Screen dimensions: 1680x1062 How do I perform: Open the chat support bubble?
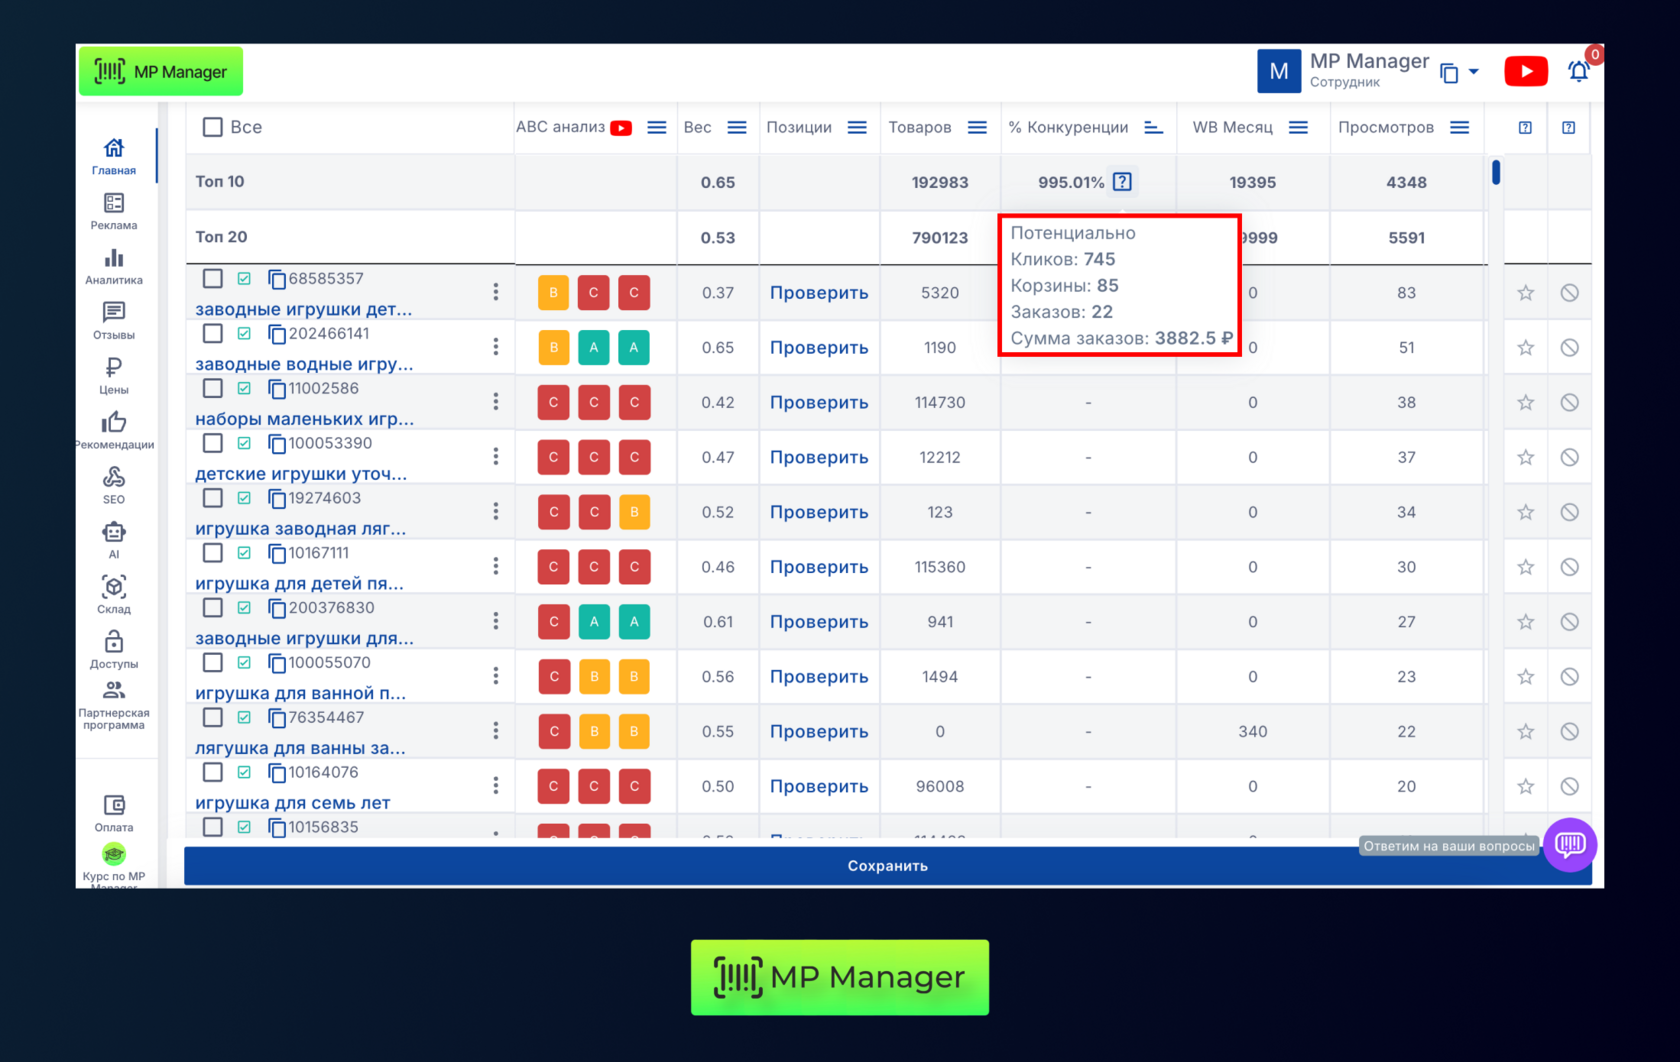coord(1569,845)
